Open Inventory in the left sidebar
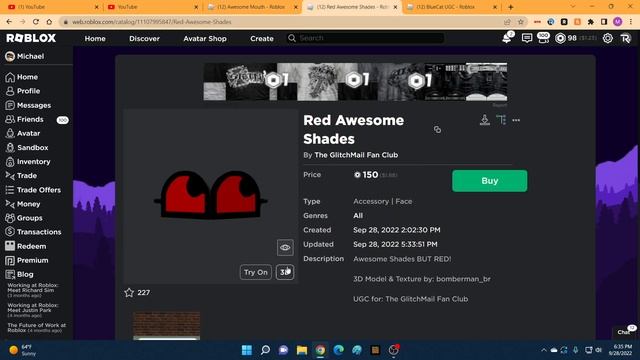Viewport: 640px width, 360px height. click(33, 162)
